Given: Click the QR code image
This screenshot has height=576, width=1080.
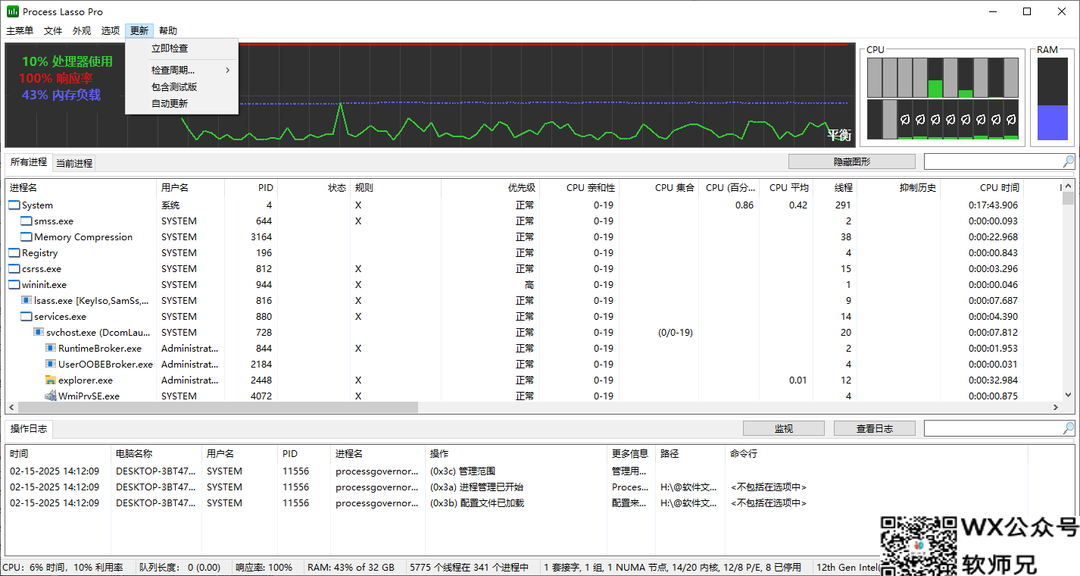Looking at the screenshot, I should click(918, 546).
